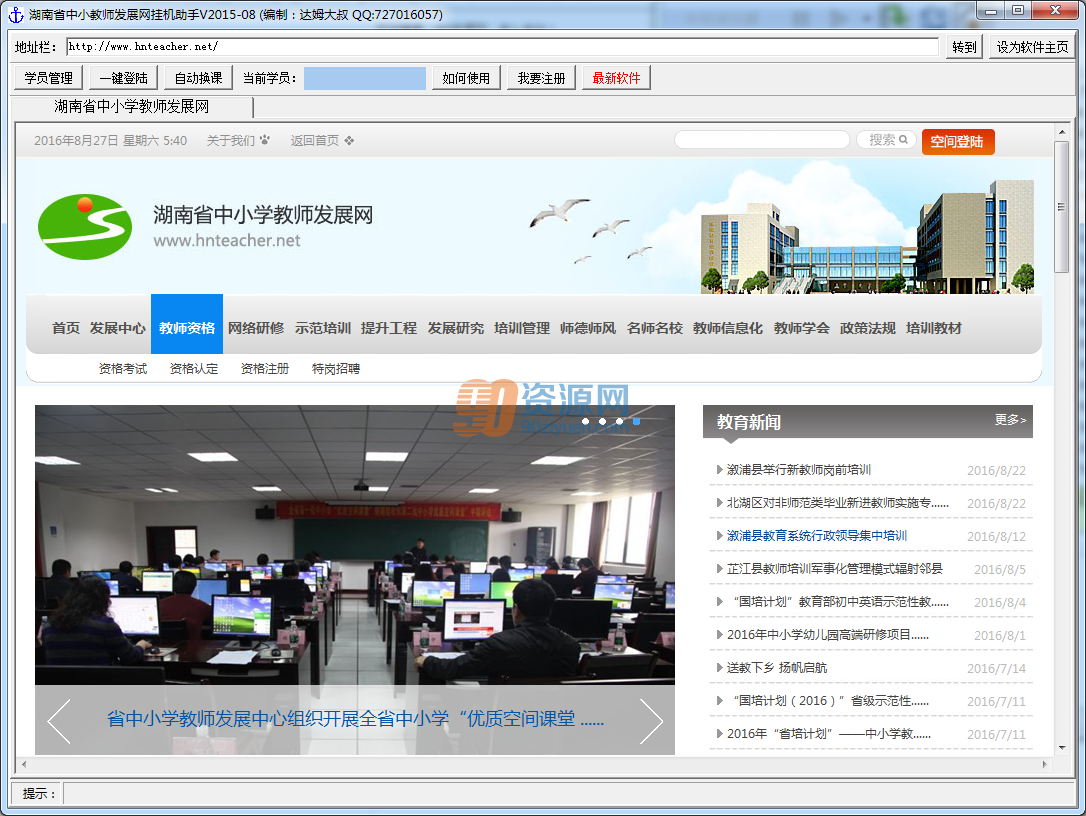Screen dimensions: 1086x816
Task: Focus the address bar URL field
Action: [x=502, y=47]
